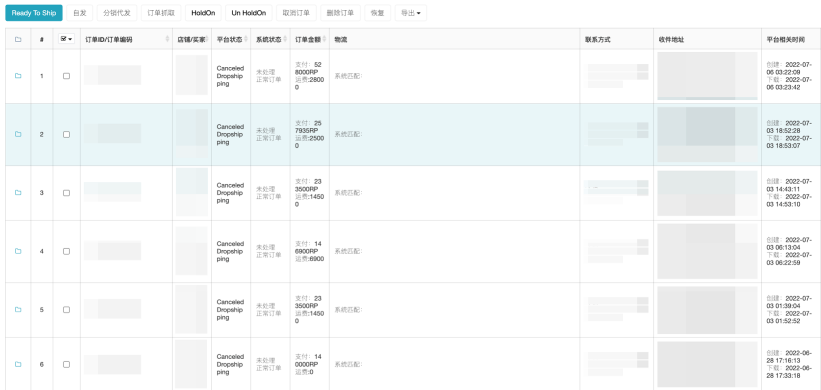Click row number 5 cell
The height and width of the screenshot is (390, 821).
[42, 309]
